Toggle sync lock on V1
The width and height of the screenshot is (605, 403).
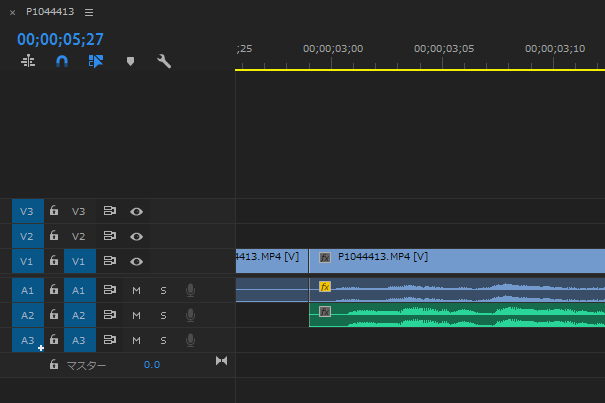point(110,261)
